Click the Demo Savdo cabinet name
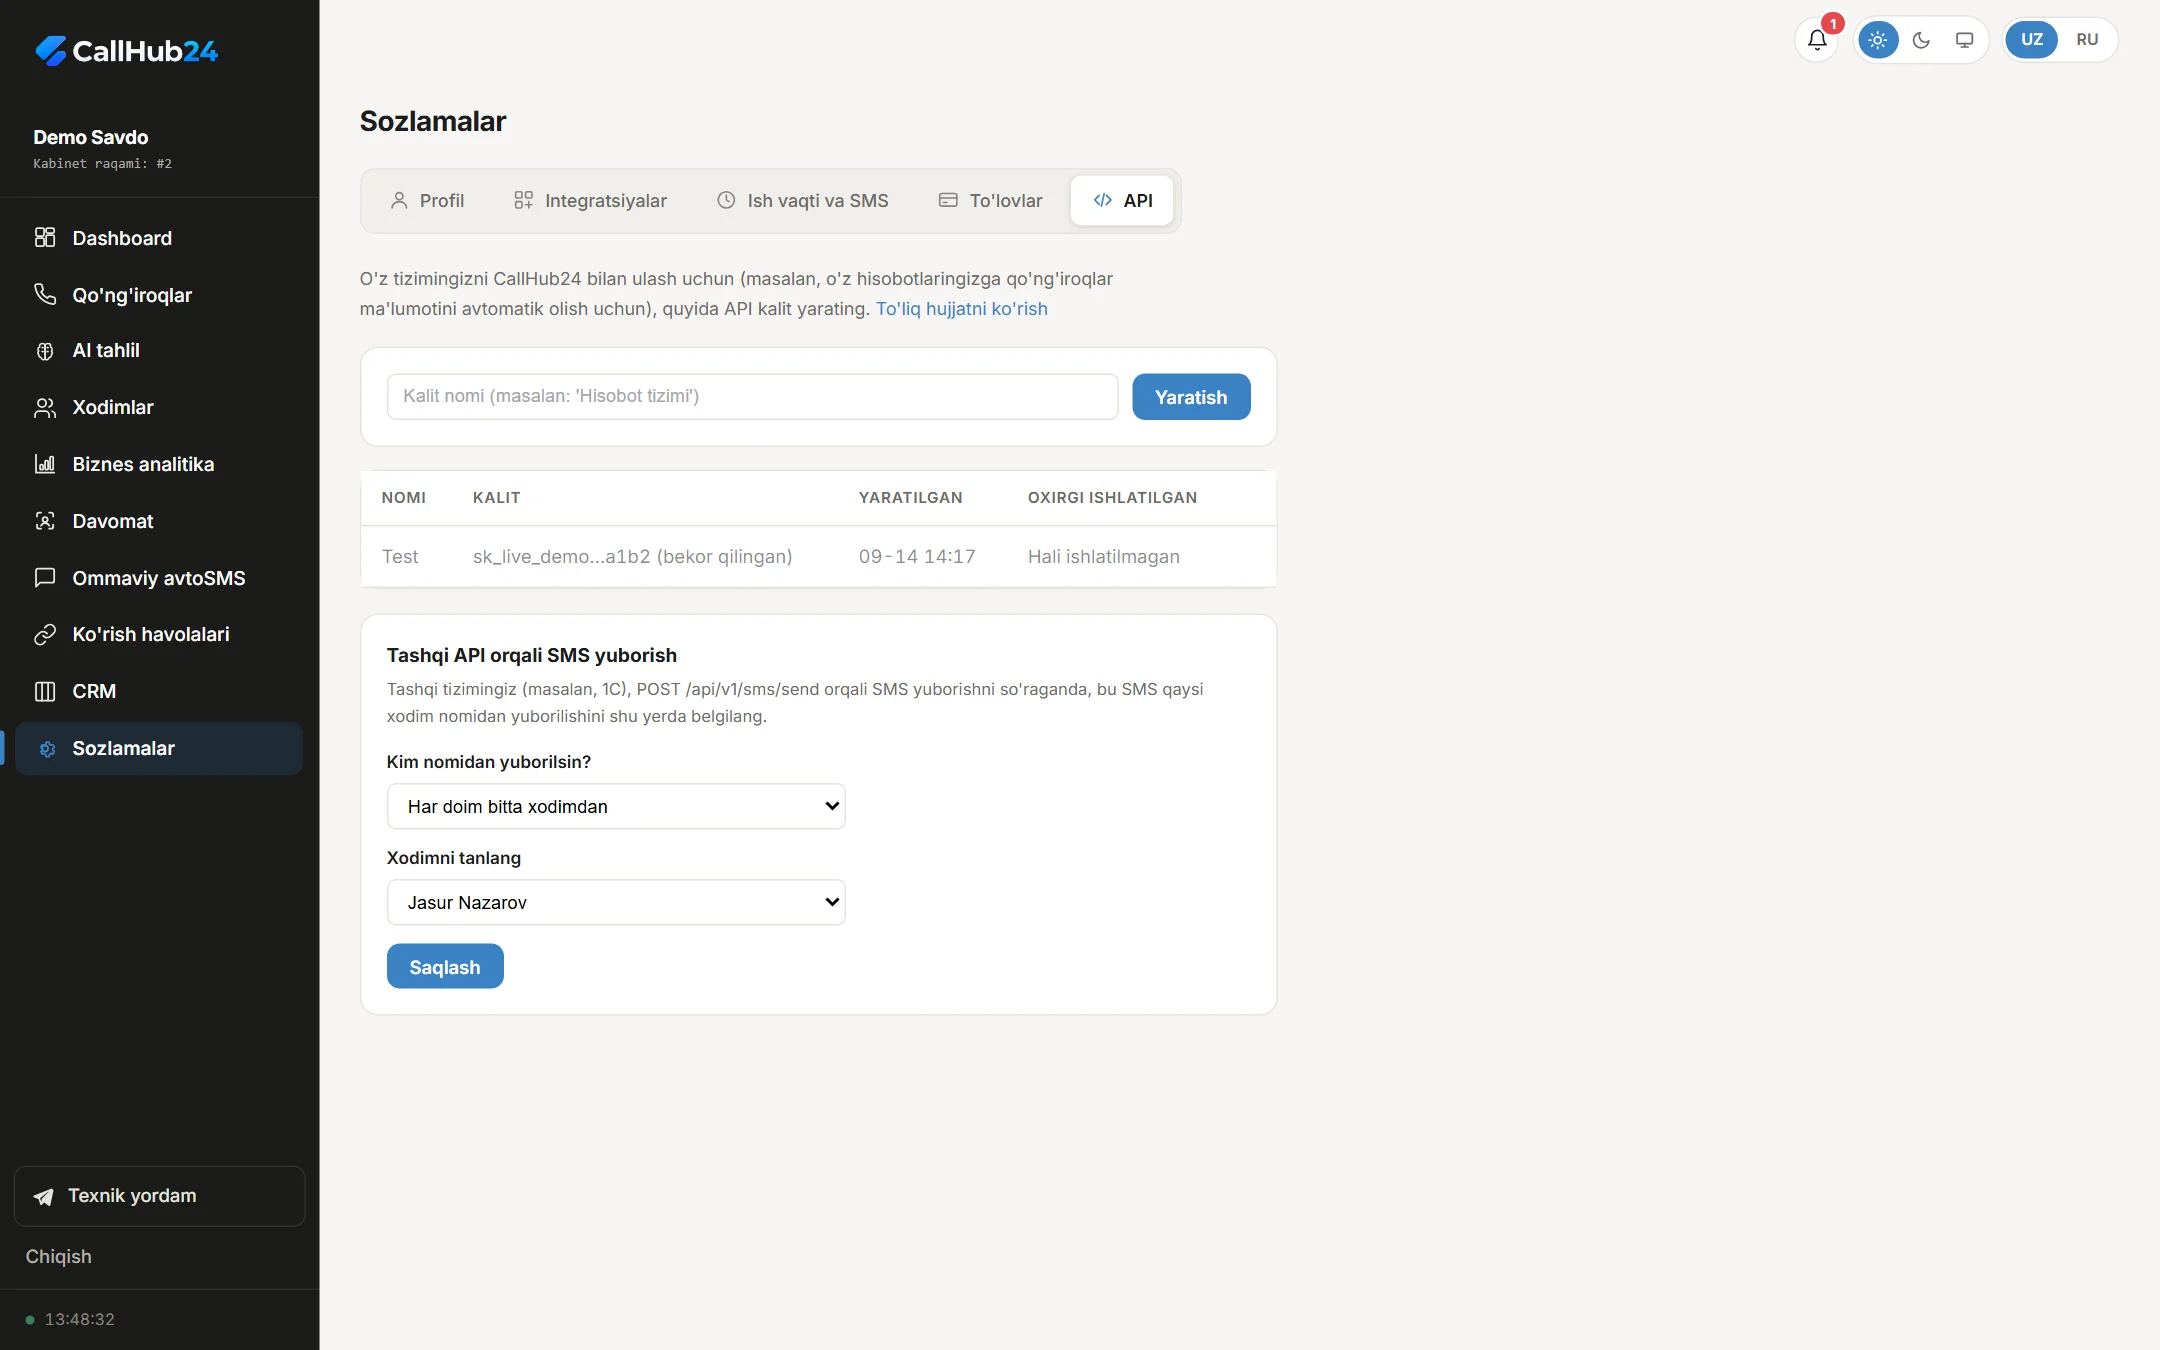Image resolution: width=2160 pixels, height=1350 pixels. click(x=91, y=137)
